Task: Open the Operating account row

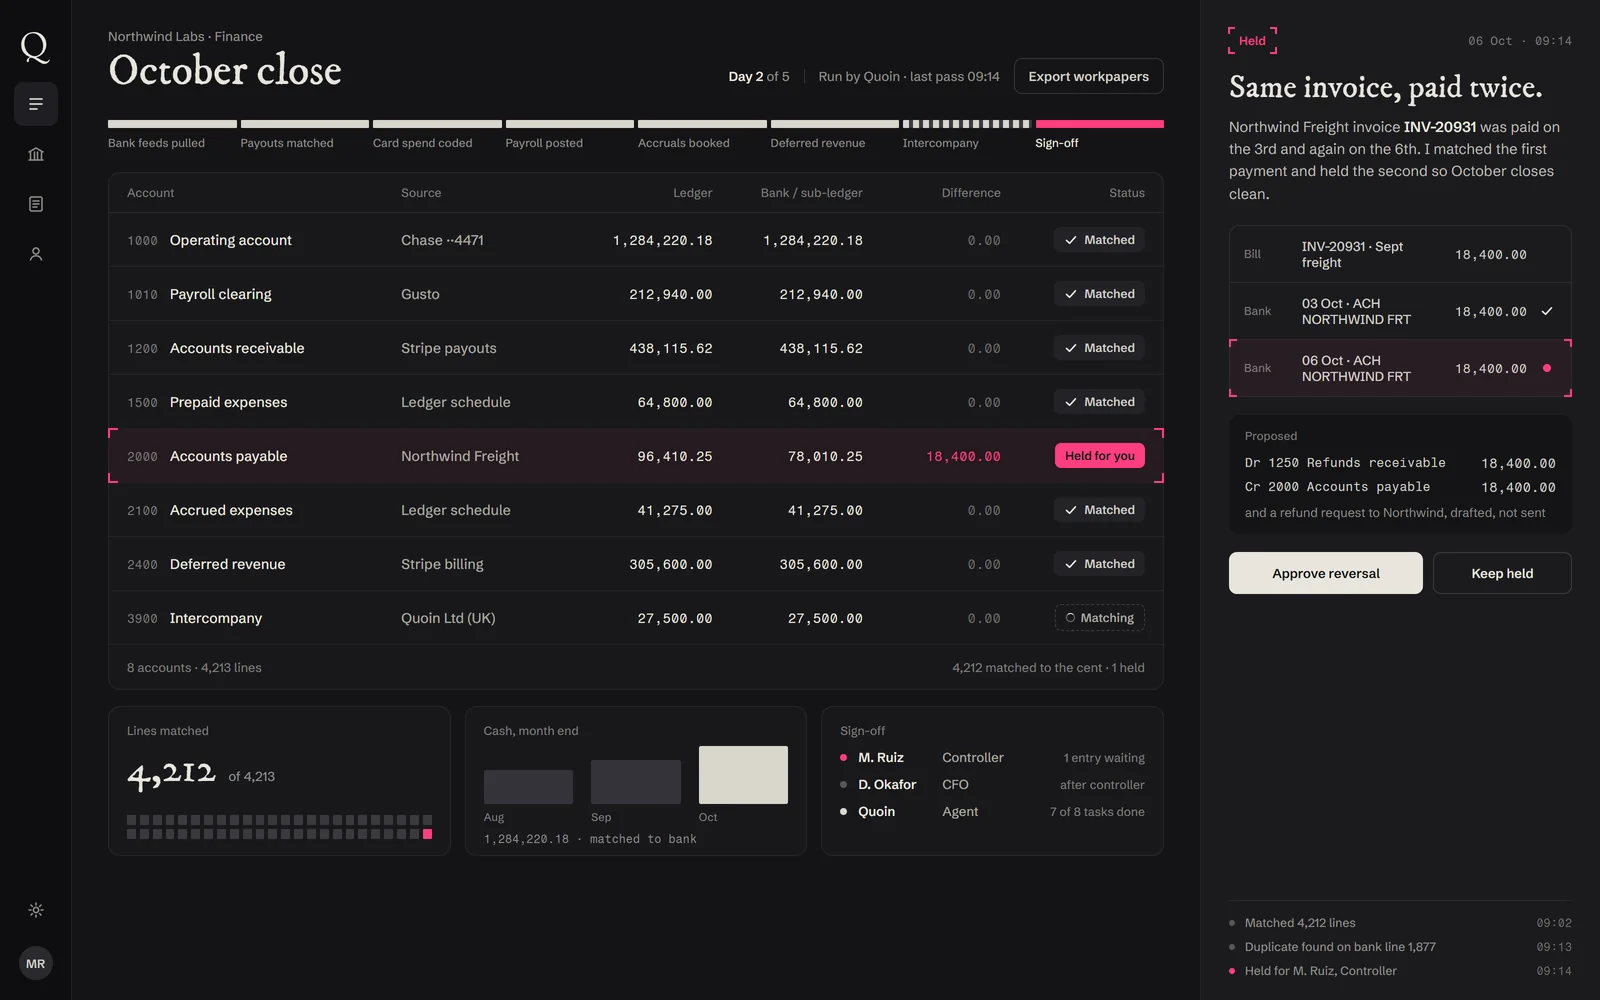Action: tap(636, 240)
